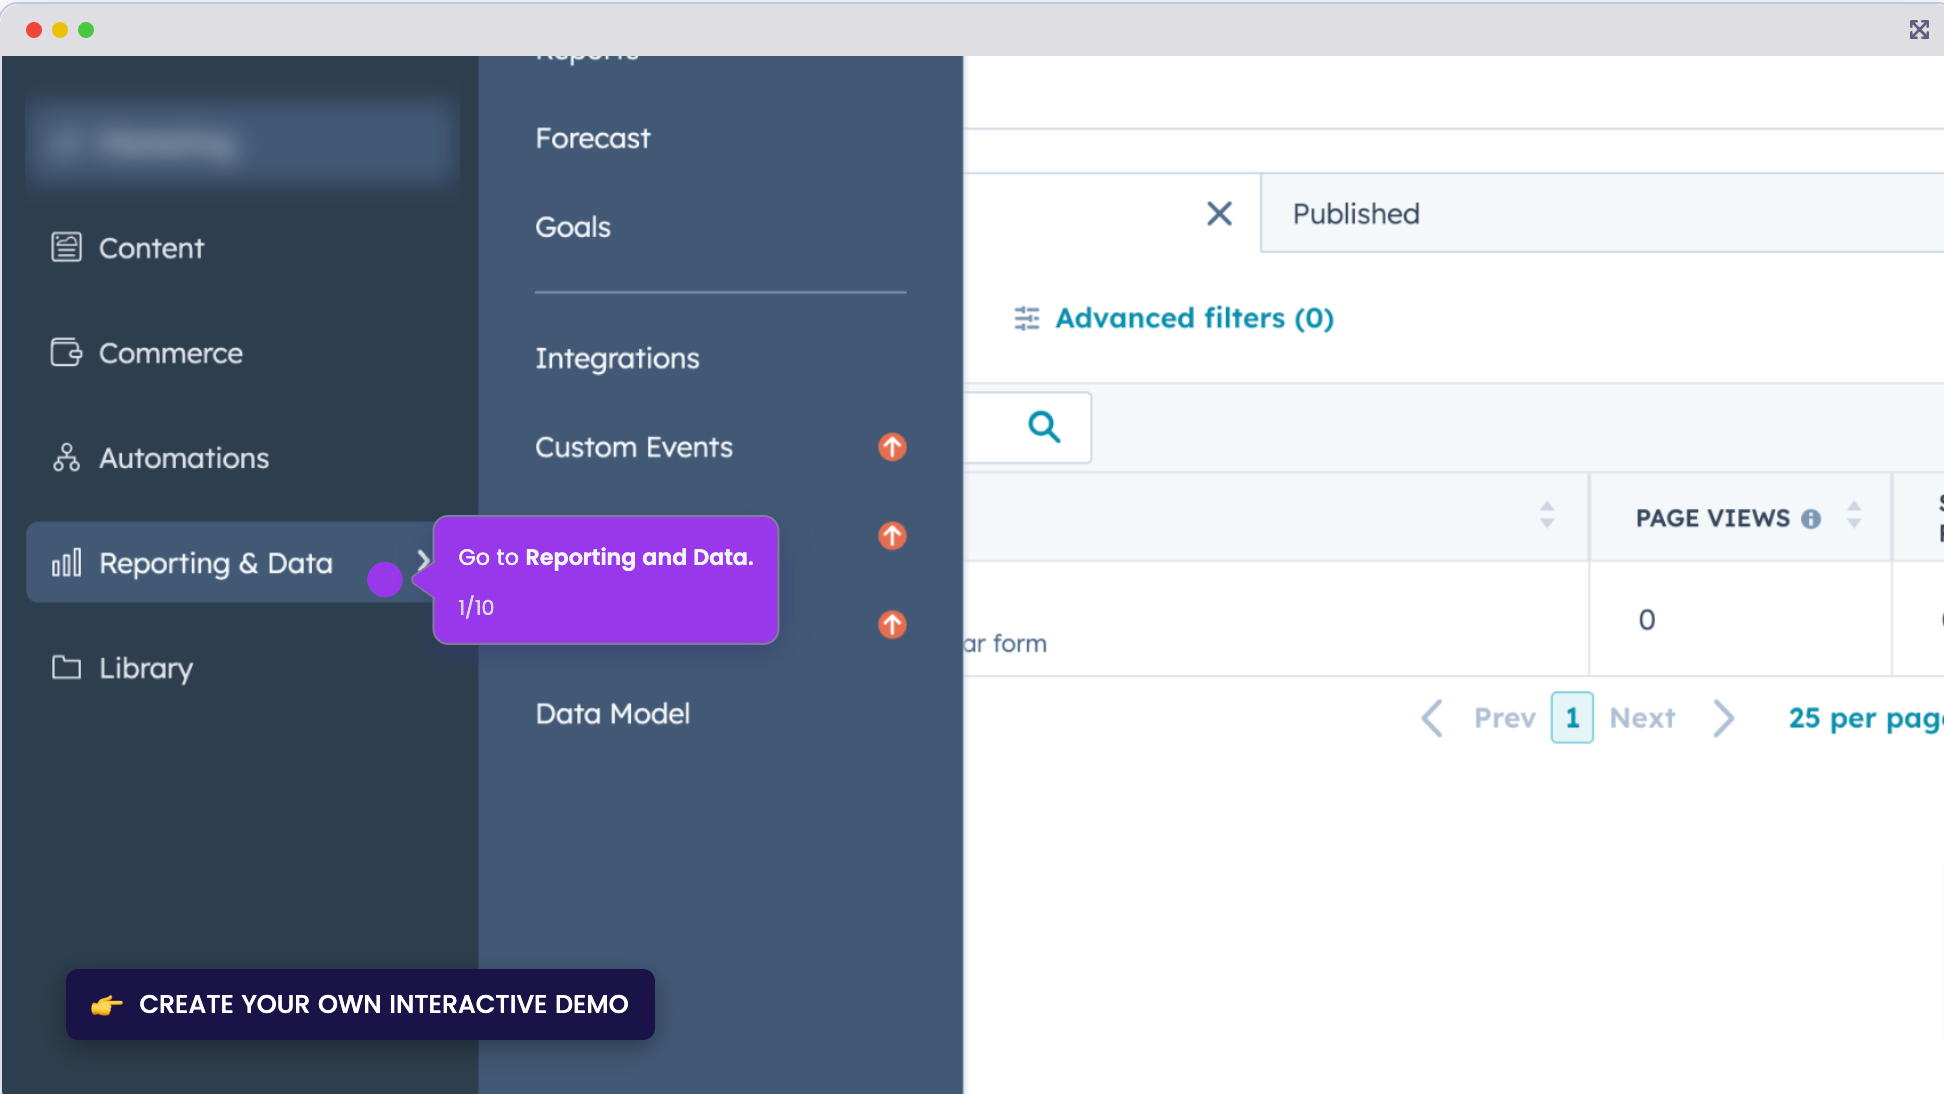
Task: Click the Automations sidebar icon
Action: 66,458
